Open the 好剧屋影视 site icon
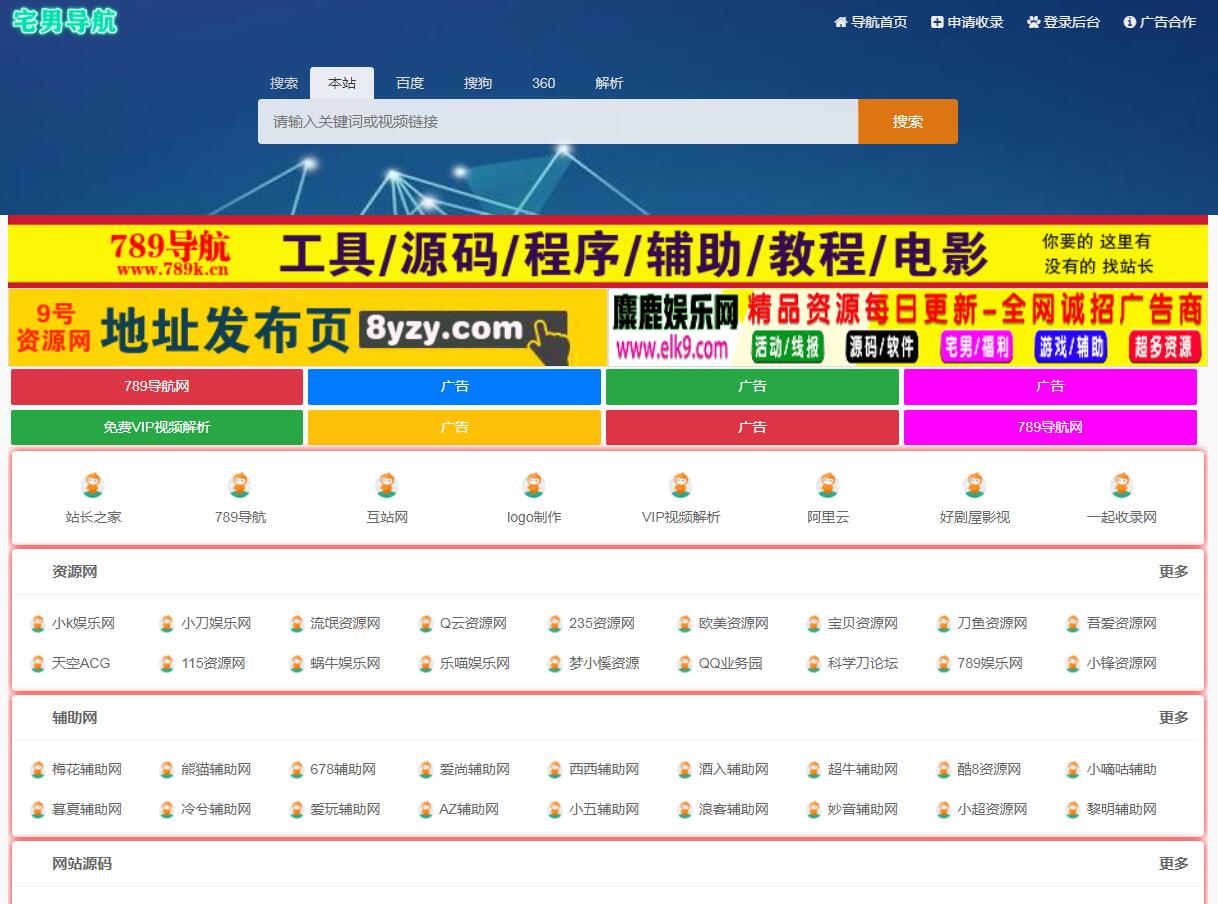Viewport: 1218px width, 904px height. pos(974,486)
